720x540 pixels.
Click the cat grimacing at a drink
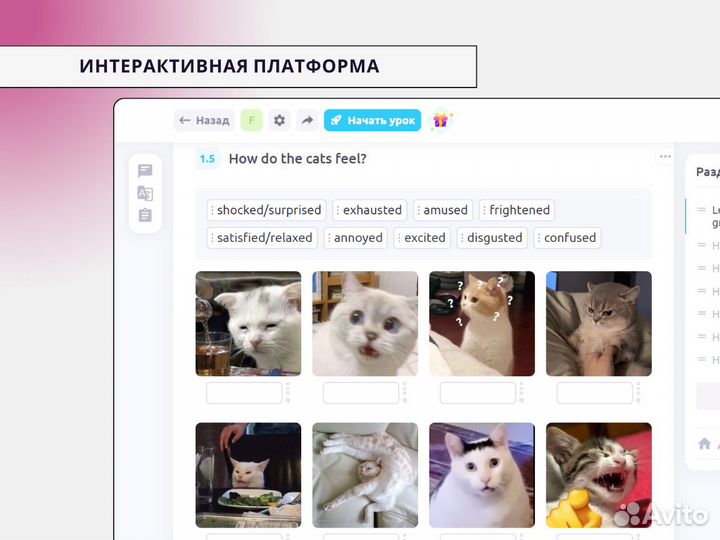point(248,324)
